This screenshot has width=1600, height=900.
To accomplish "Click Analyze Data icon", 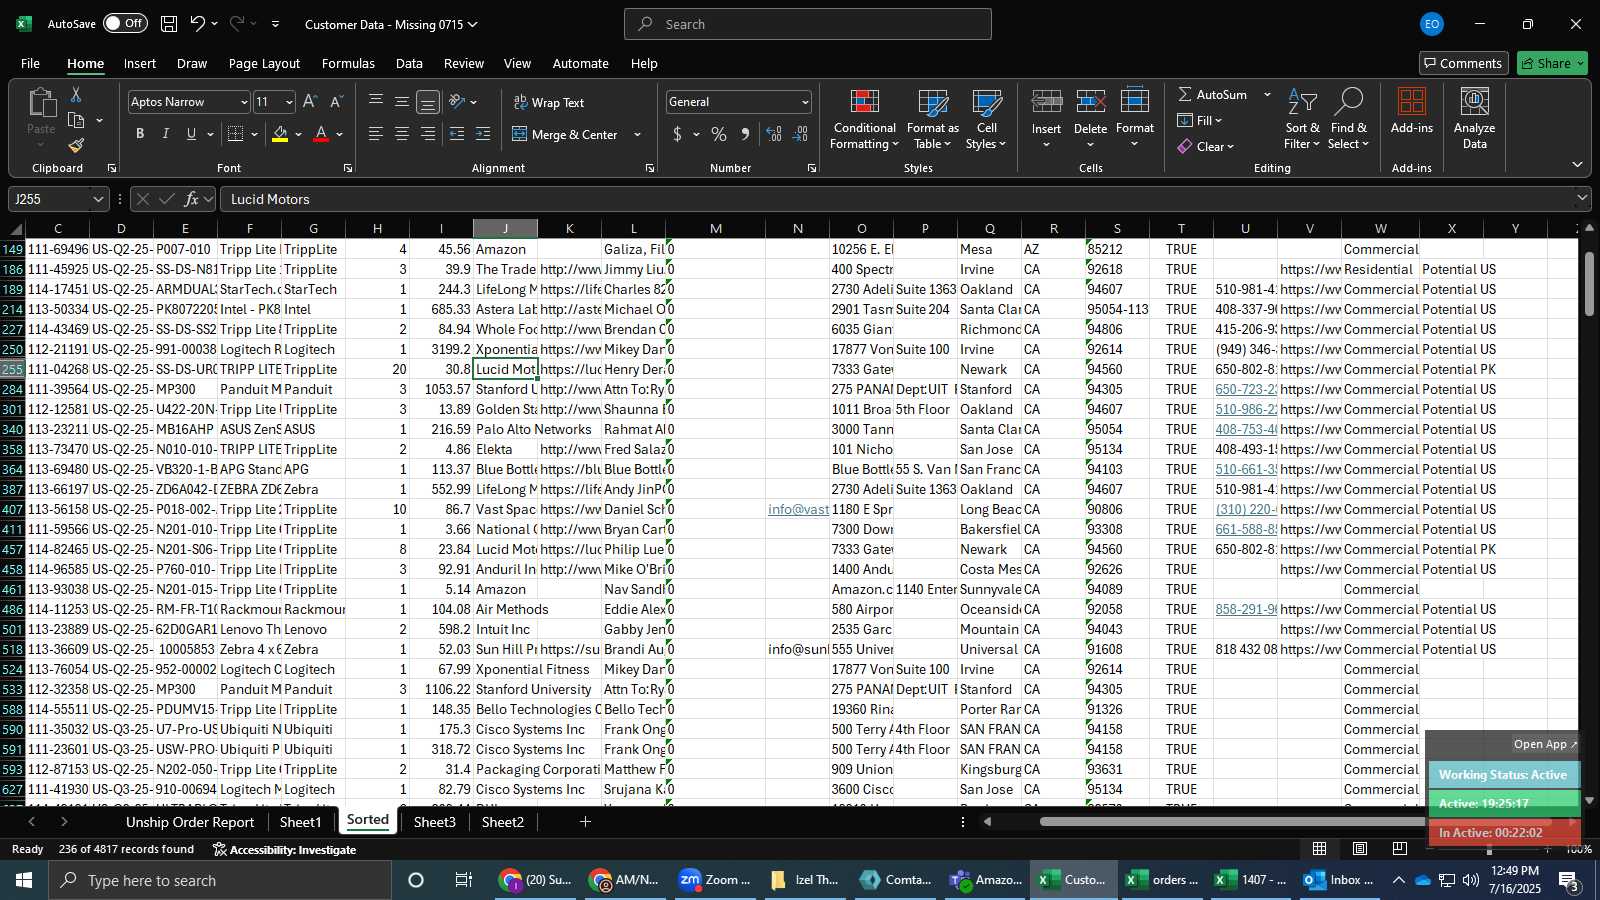I will (1474, 119).
